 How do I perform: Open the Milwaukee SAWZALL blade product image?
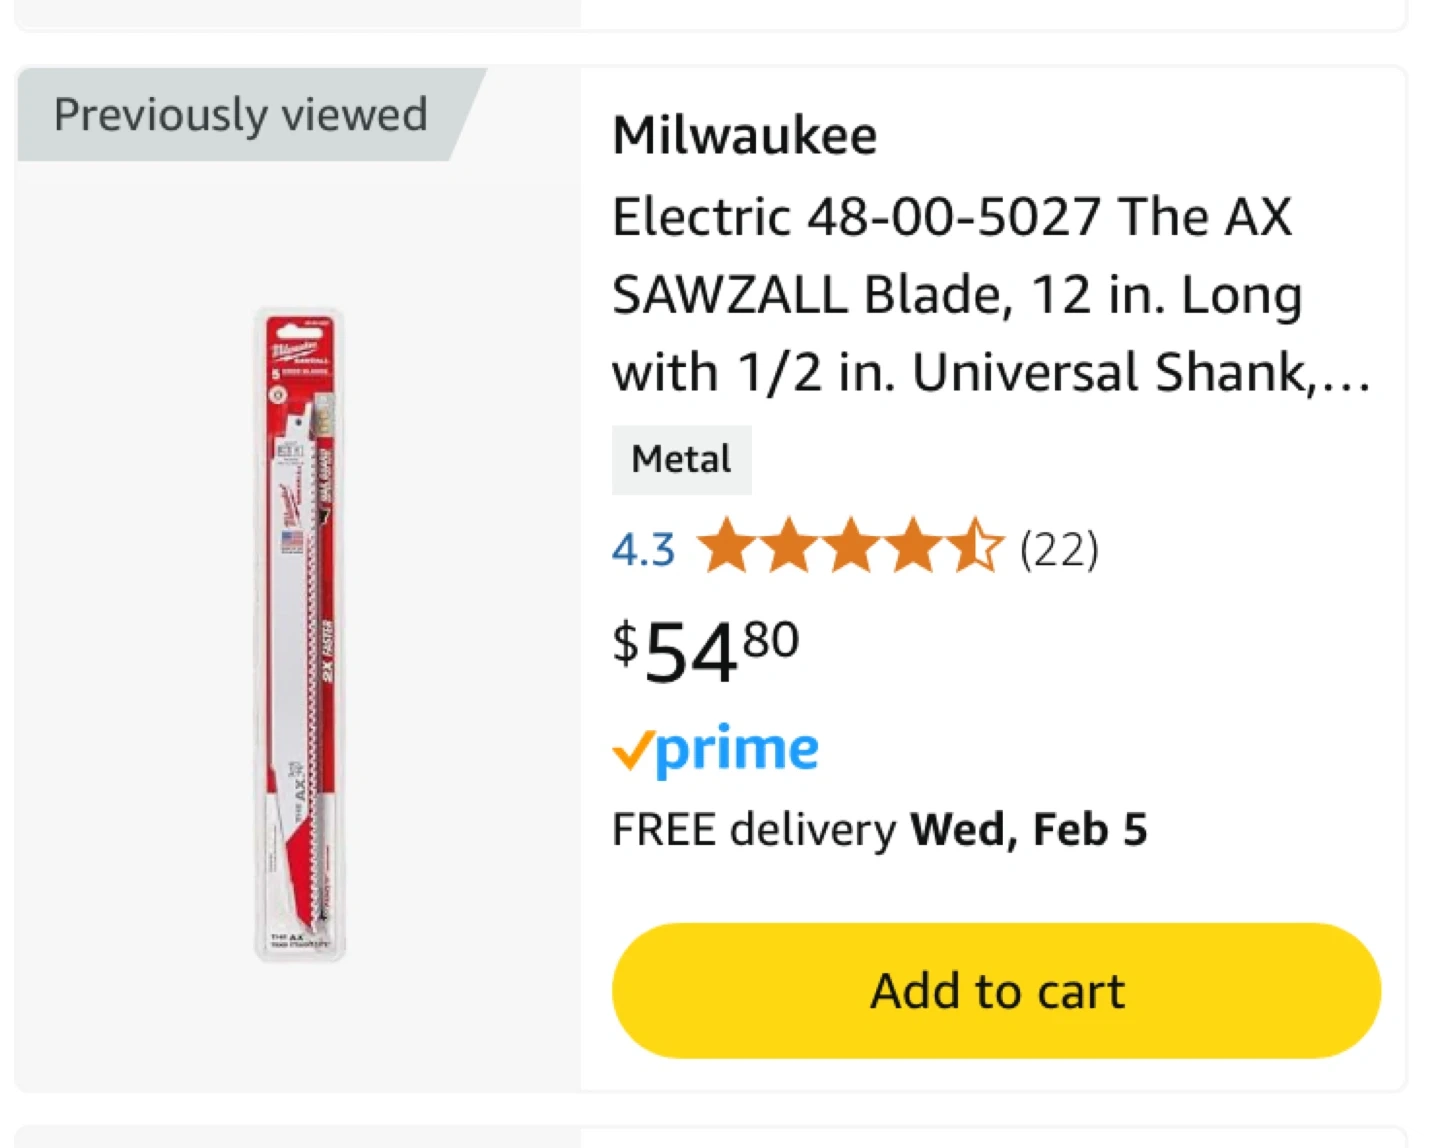[299, 634]
